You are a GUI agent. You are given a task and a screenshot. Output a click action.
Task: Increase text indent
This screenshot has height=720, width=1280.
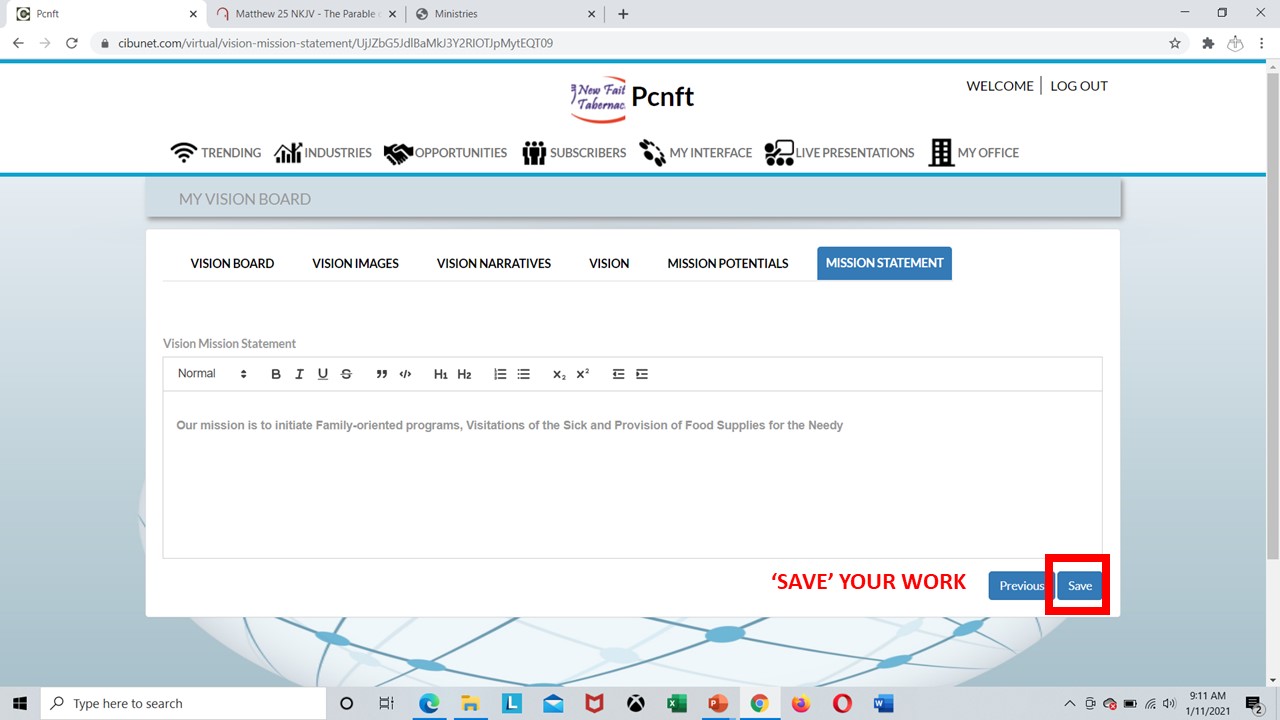642,374
